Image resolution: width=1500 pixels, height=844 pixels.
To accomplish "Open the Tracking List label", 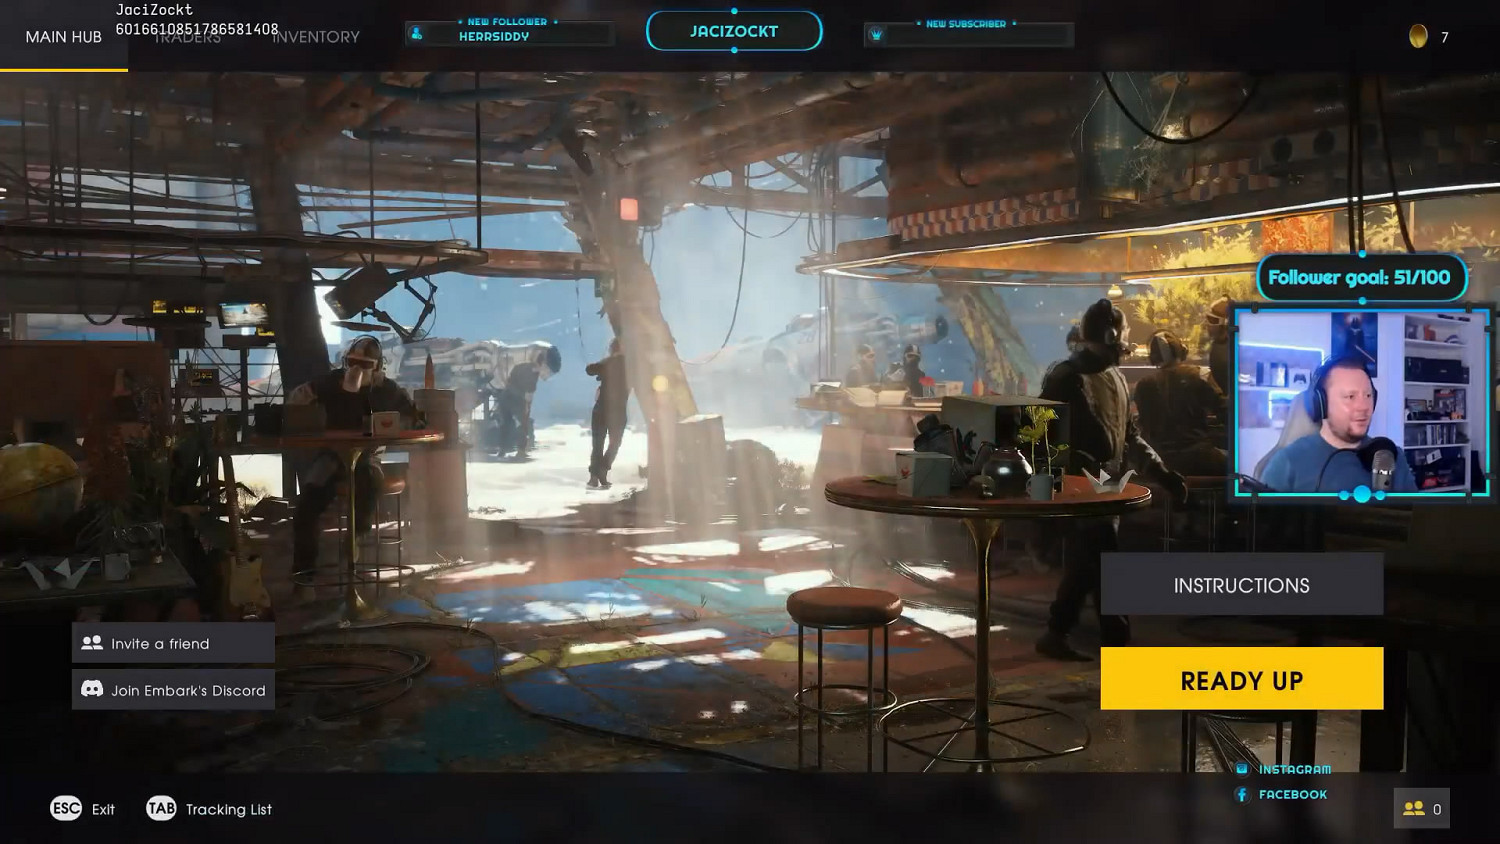I will click(x=228, y=809).
